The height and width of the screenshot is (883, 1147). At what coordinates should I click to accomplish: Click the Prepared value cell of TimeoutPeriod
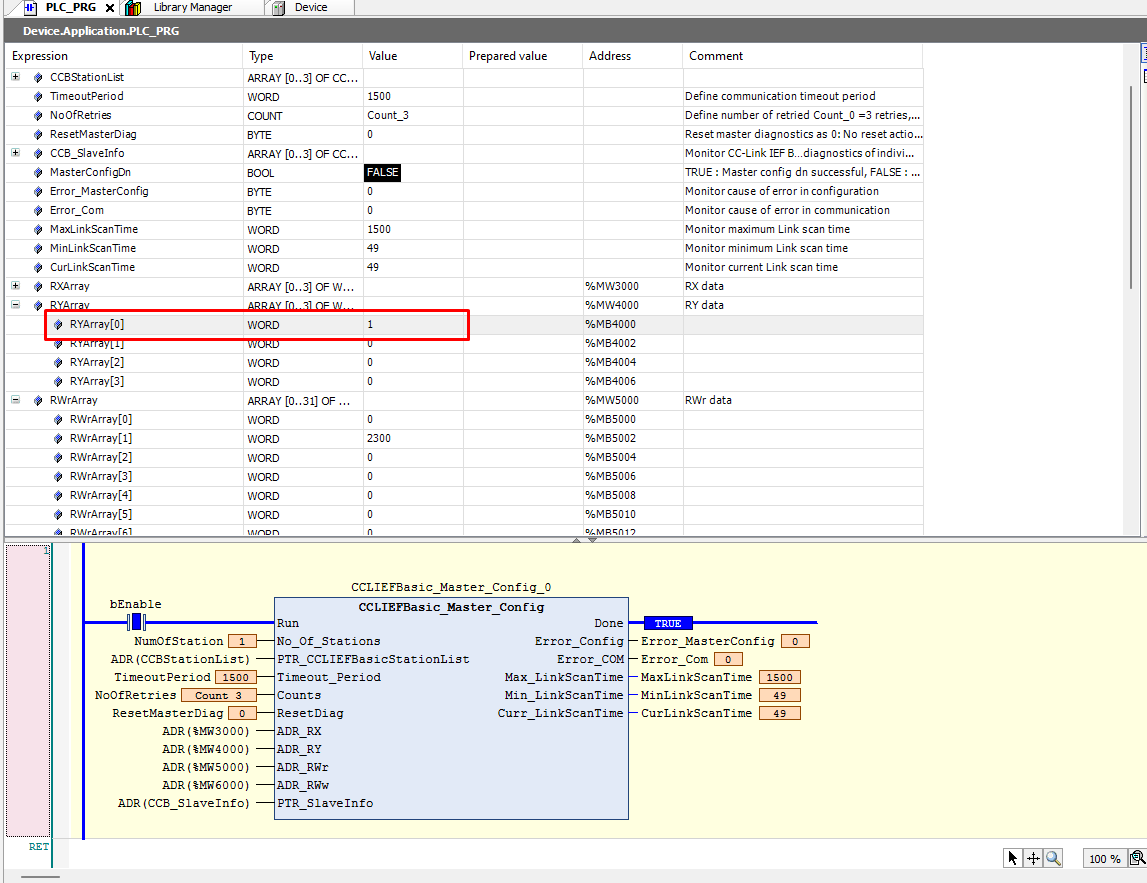coord(523,96)
